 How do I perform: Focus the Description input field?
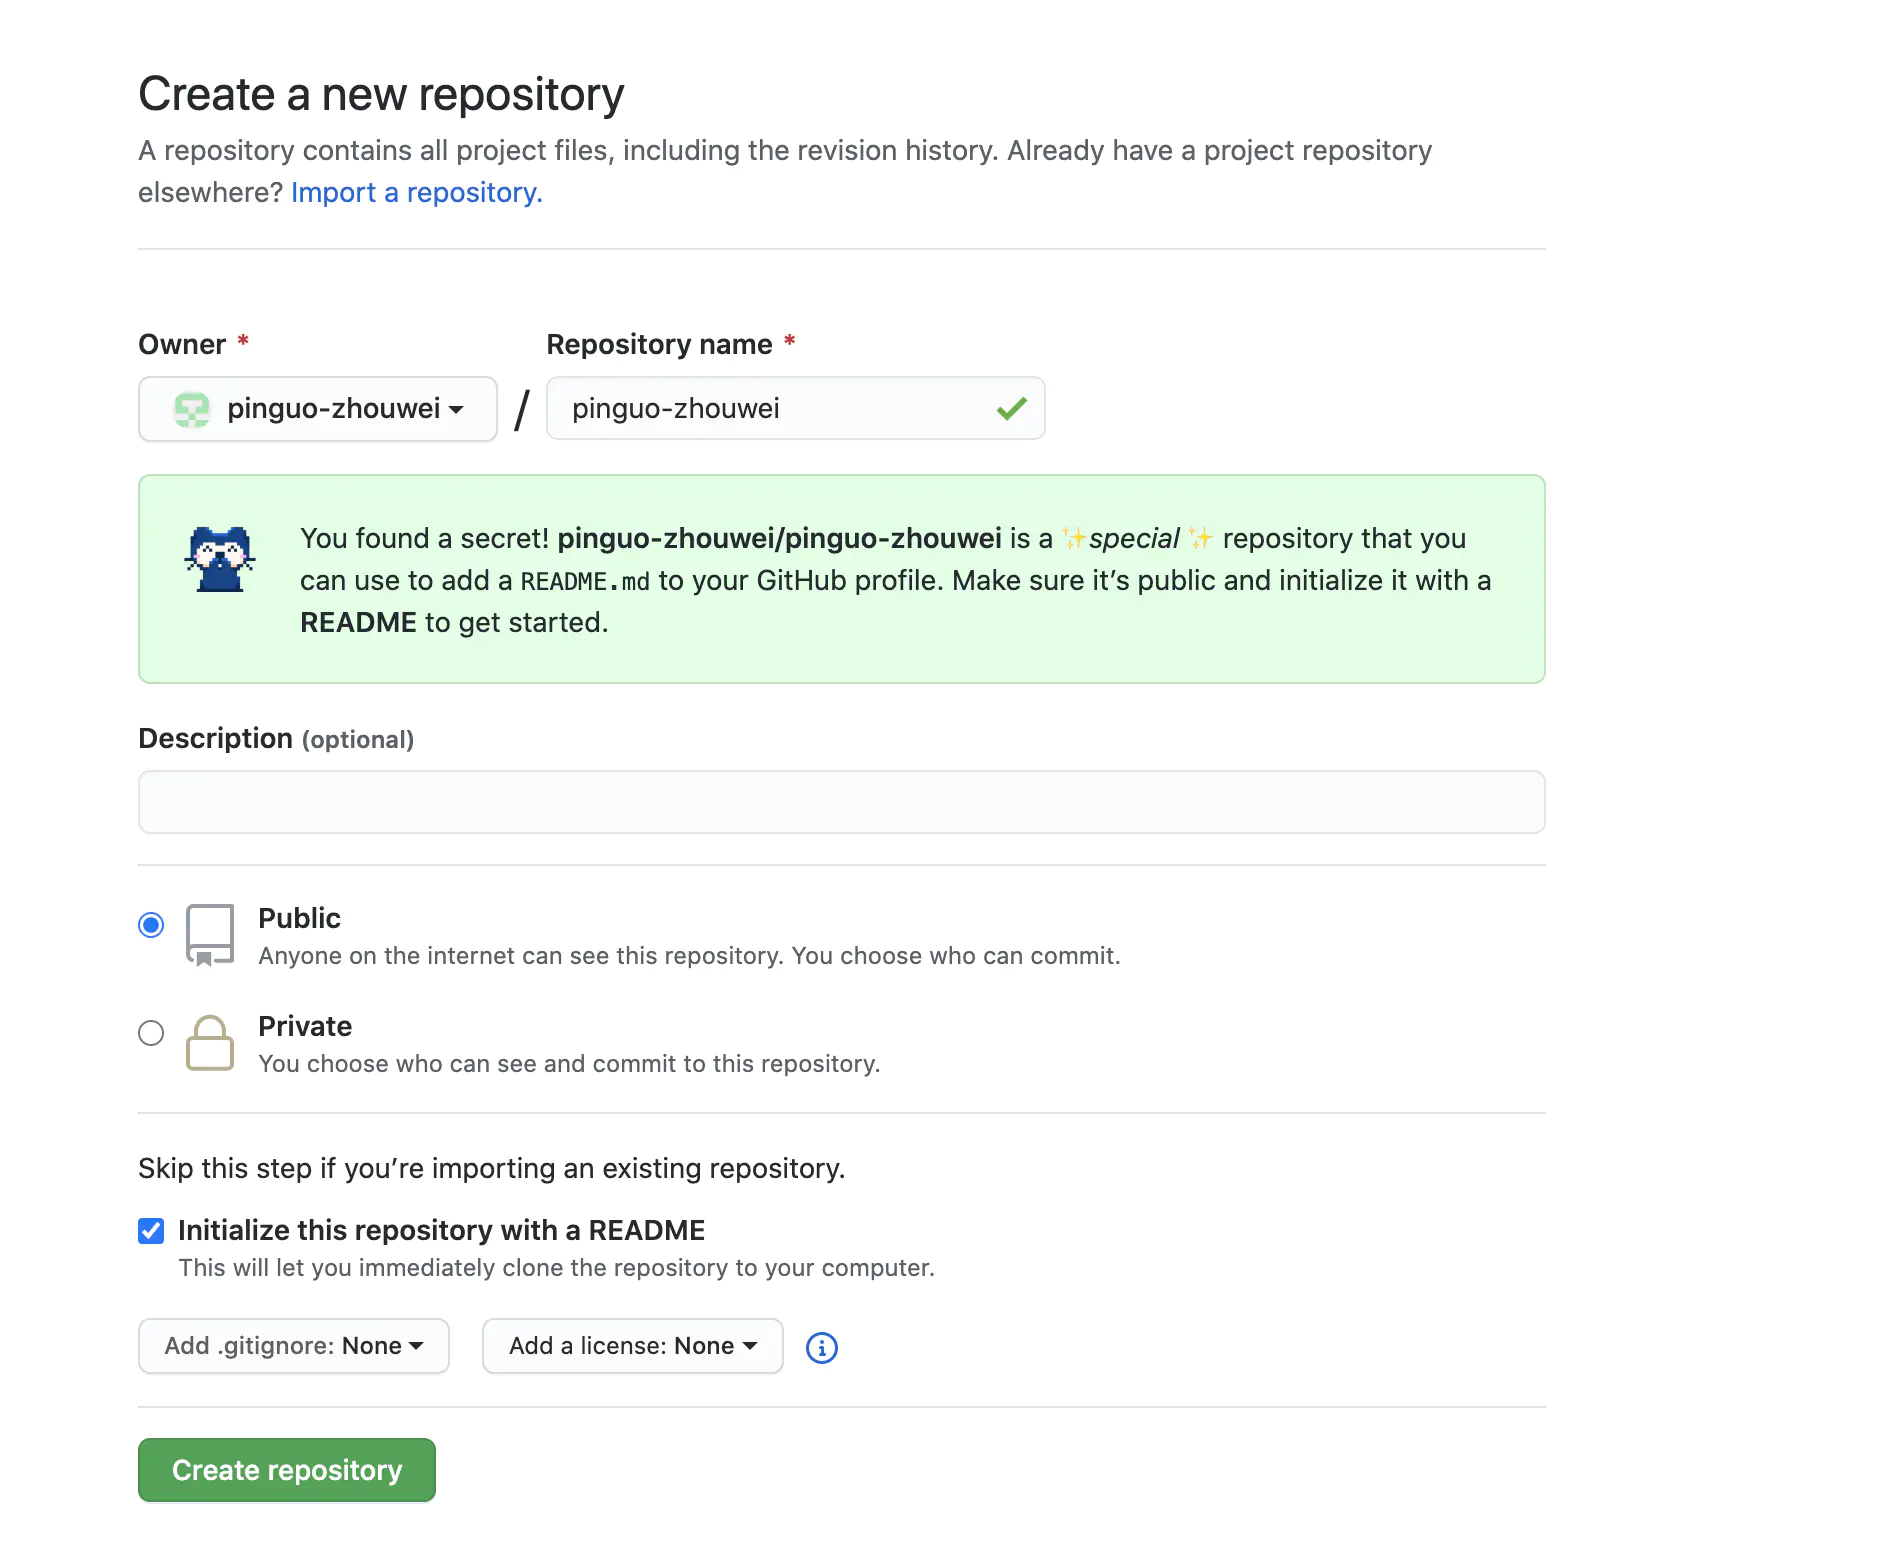coord(842,802)
